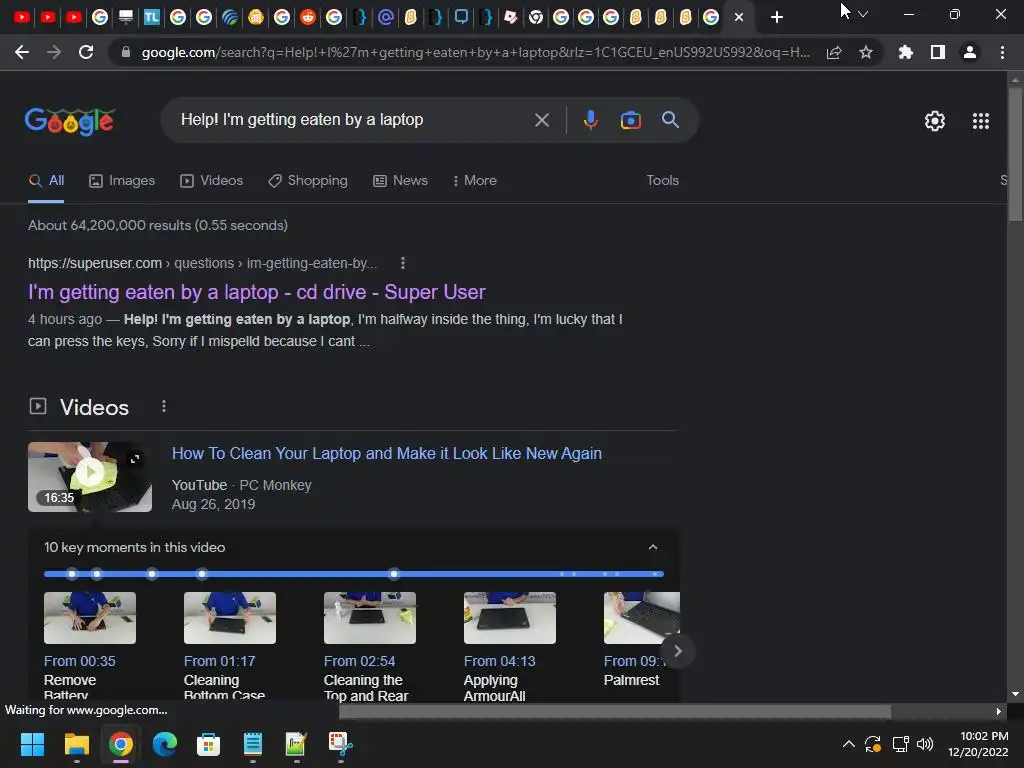Open clock and date in taskbar
This screenshot has height=768, width=1024.
click(978, 744)
